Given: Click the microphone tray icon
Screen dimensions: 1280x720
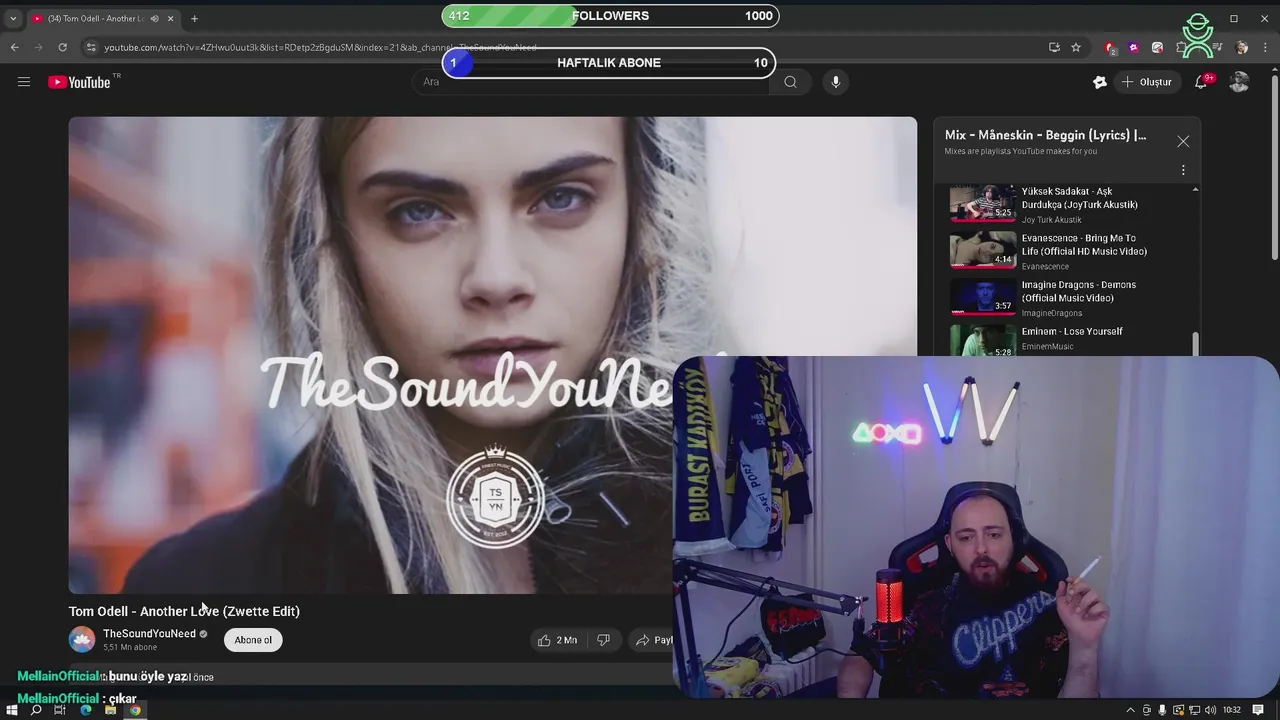Looking at the screenshot, I should click(x=1163, y=710).
